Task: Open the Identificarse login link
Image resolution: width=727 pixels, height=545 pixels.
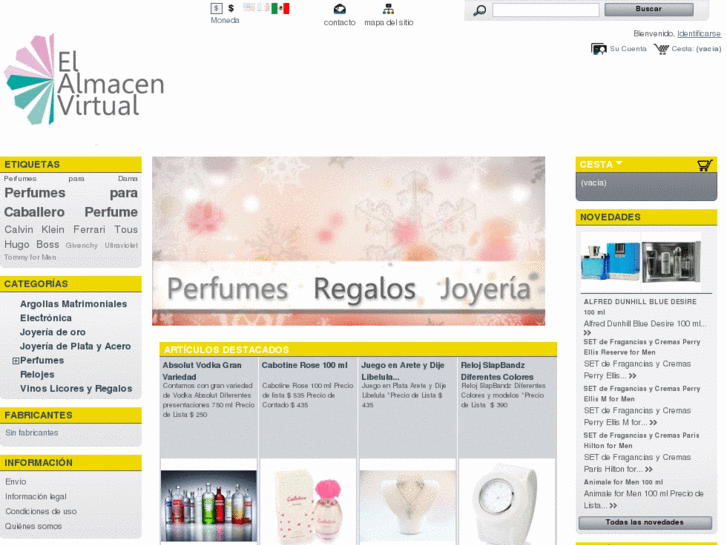Action: 699,33
